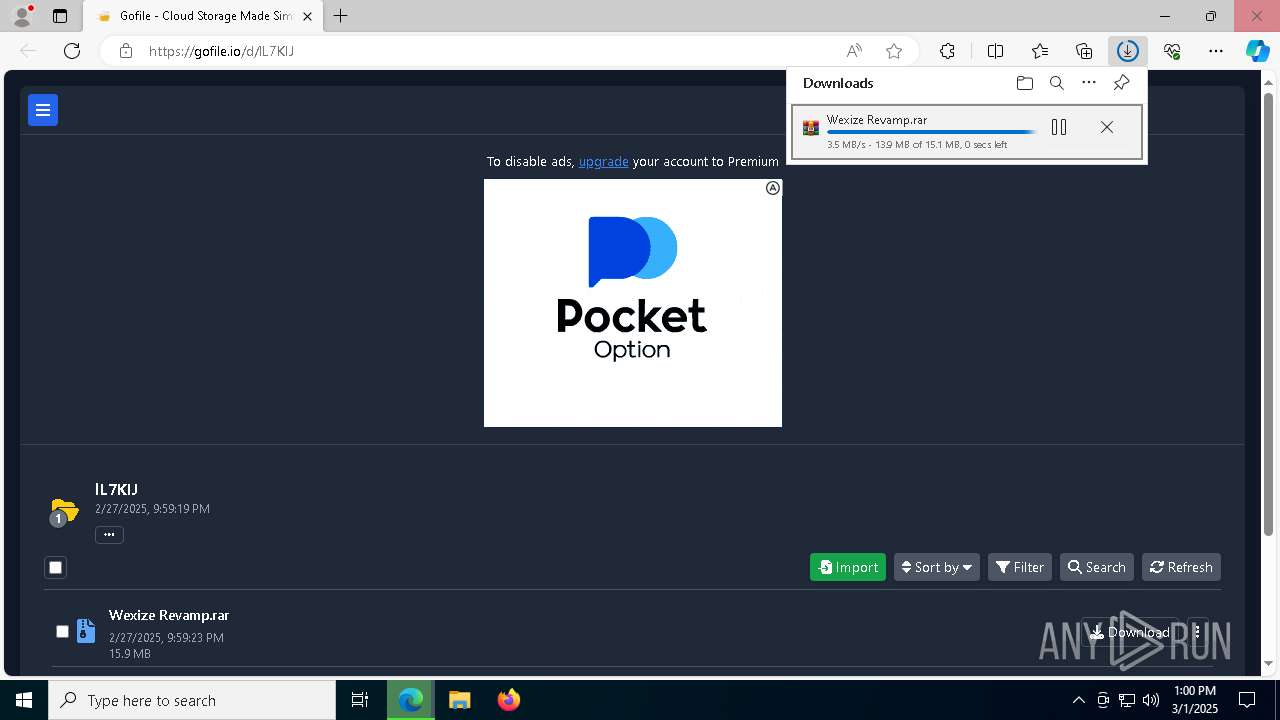Open the Pocket Option advertisement
1280x720 pixels.
click(633, 303)
